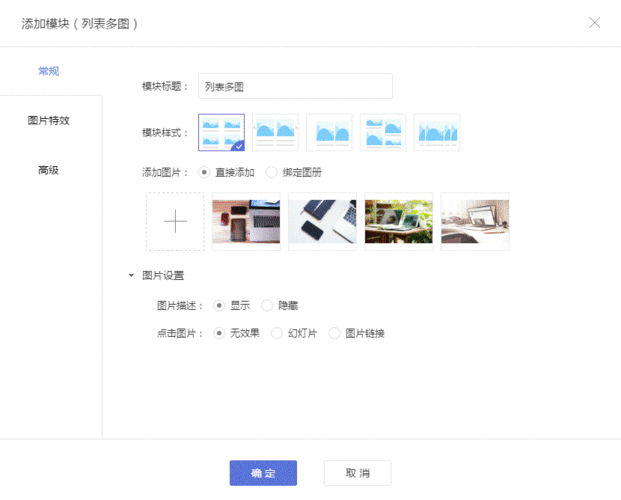Switch to the 图片特效 tab
This screenshot has height=500, width=621.
click(x=48, y=121)
